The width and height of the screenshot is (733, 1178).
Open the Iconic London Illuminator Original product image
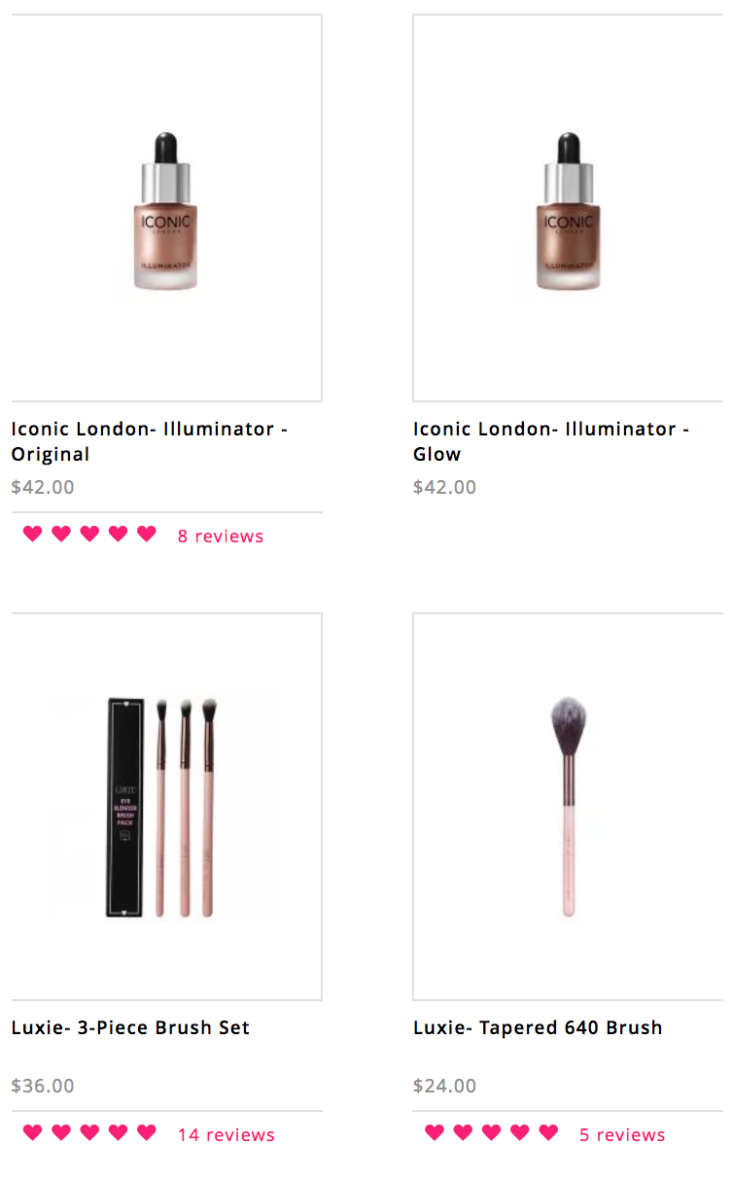pos(167,208)
